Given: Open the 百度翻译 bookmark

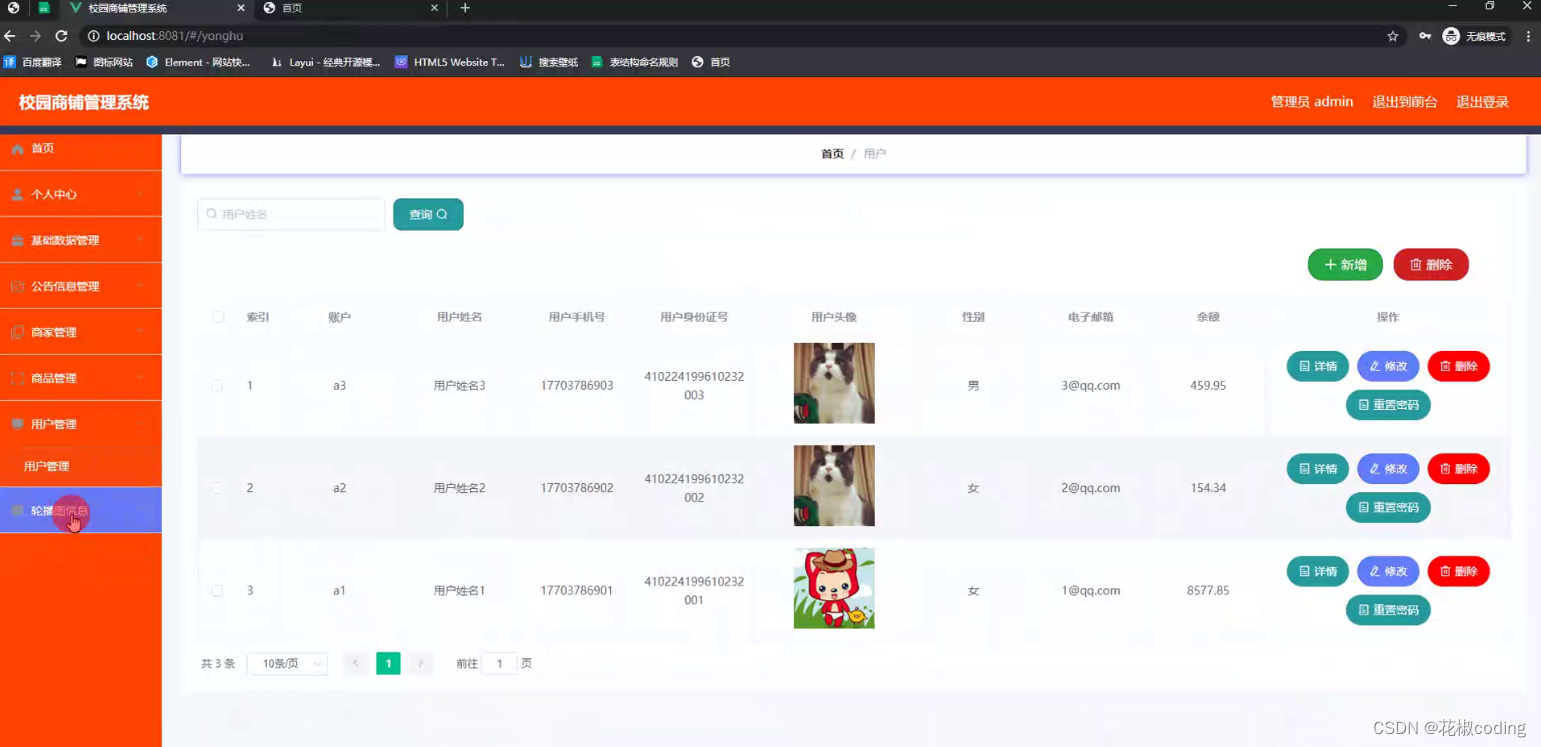Looking at the screenshot, I should tap(33, 62).
